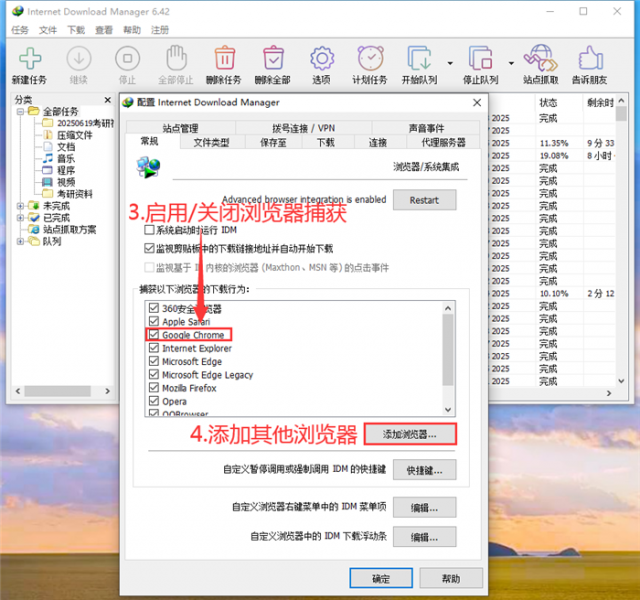This screenshot has width=640, height=600.
Task: Switch to the 拨号连接 / VPN tab
Action: [304, 128]
